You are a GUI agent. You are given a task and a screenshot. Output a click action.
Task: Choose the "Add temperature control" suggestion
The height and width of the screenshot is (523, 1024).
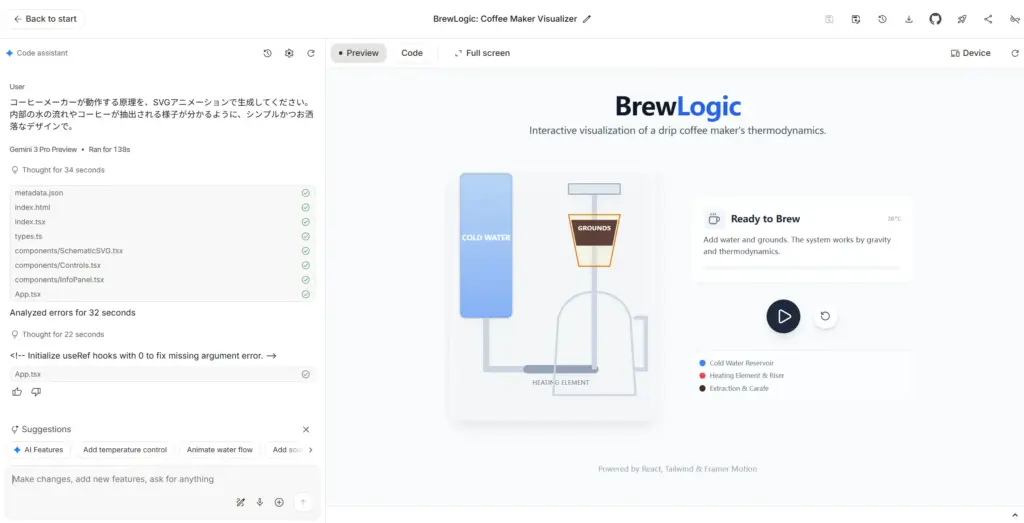pyautogui.click(x=125, y=450)
